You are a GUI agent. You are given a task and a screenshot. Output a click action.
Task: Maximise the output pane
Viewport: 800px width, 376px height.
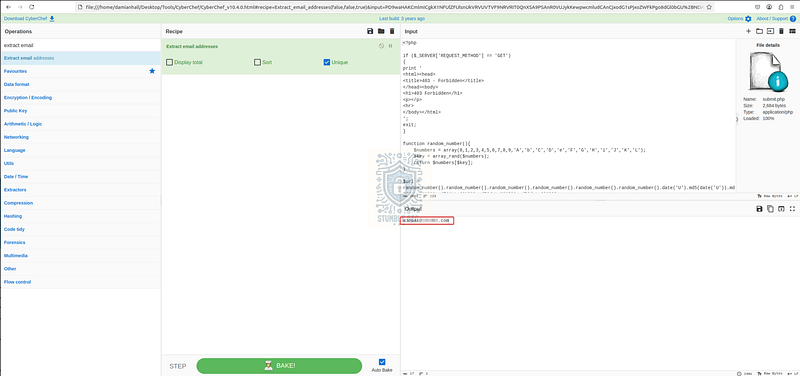(792, 209)
